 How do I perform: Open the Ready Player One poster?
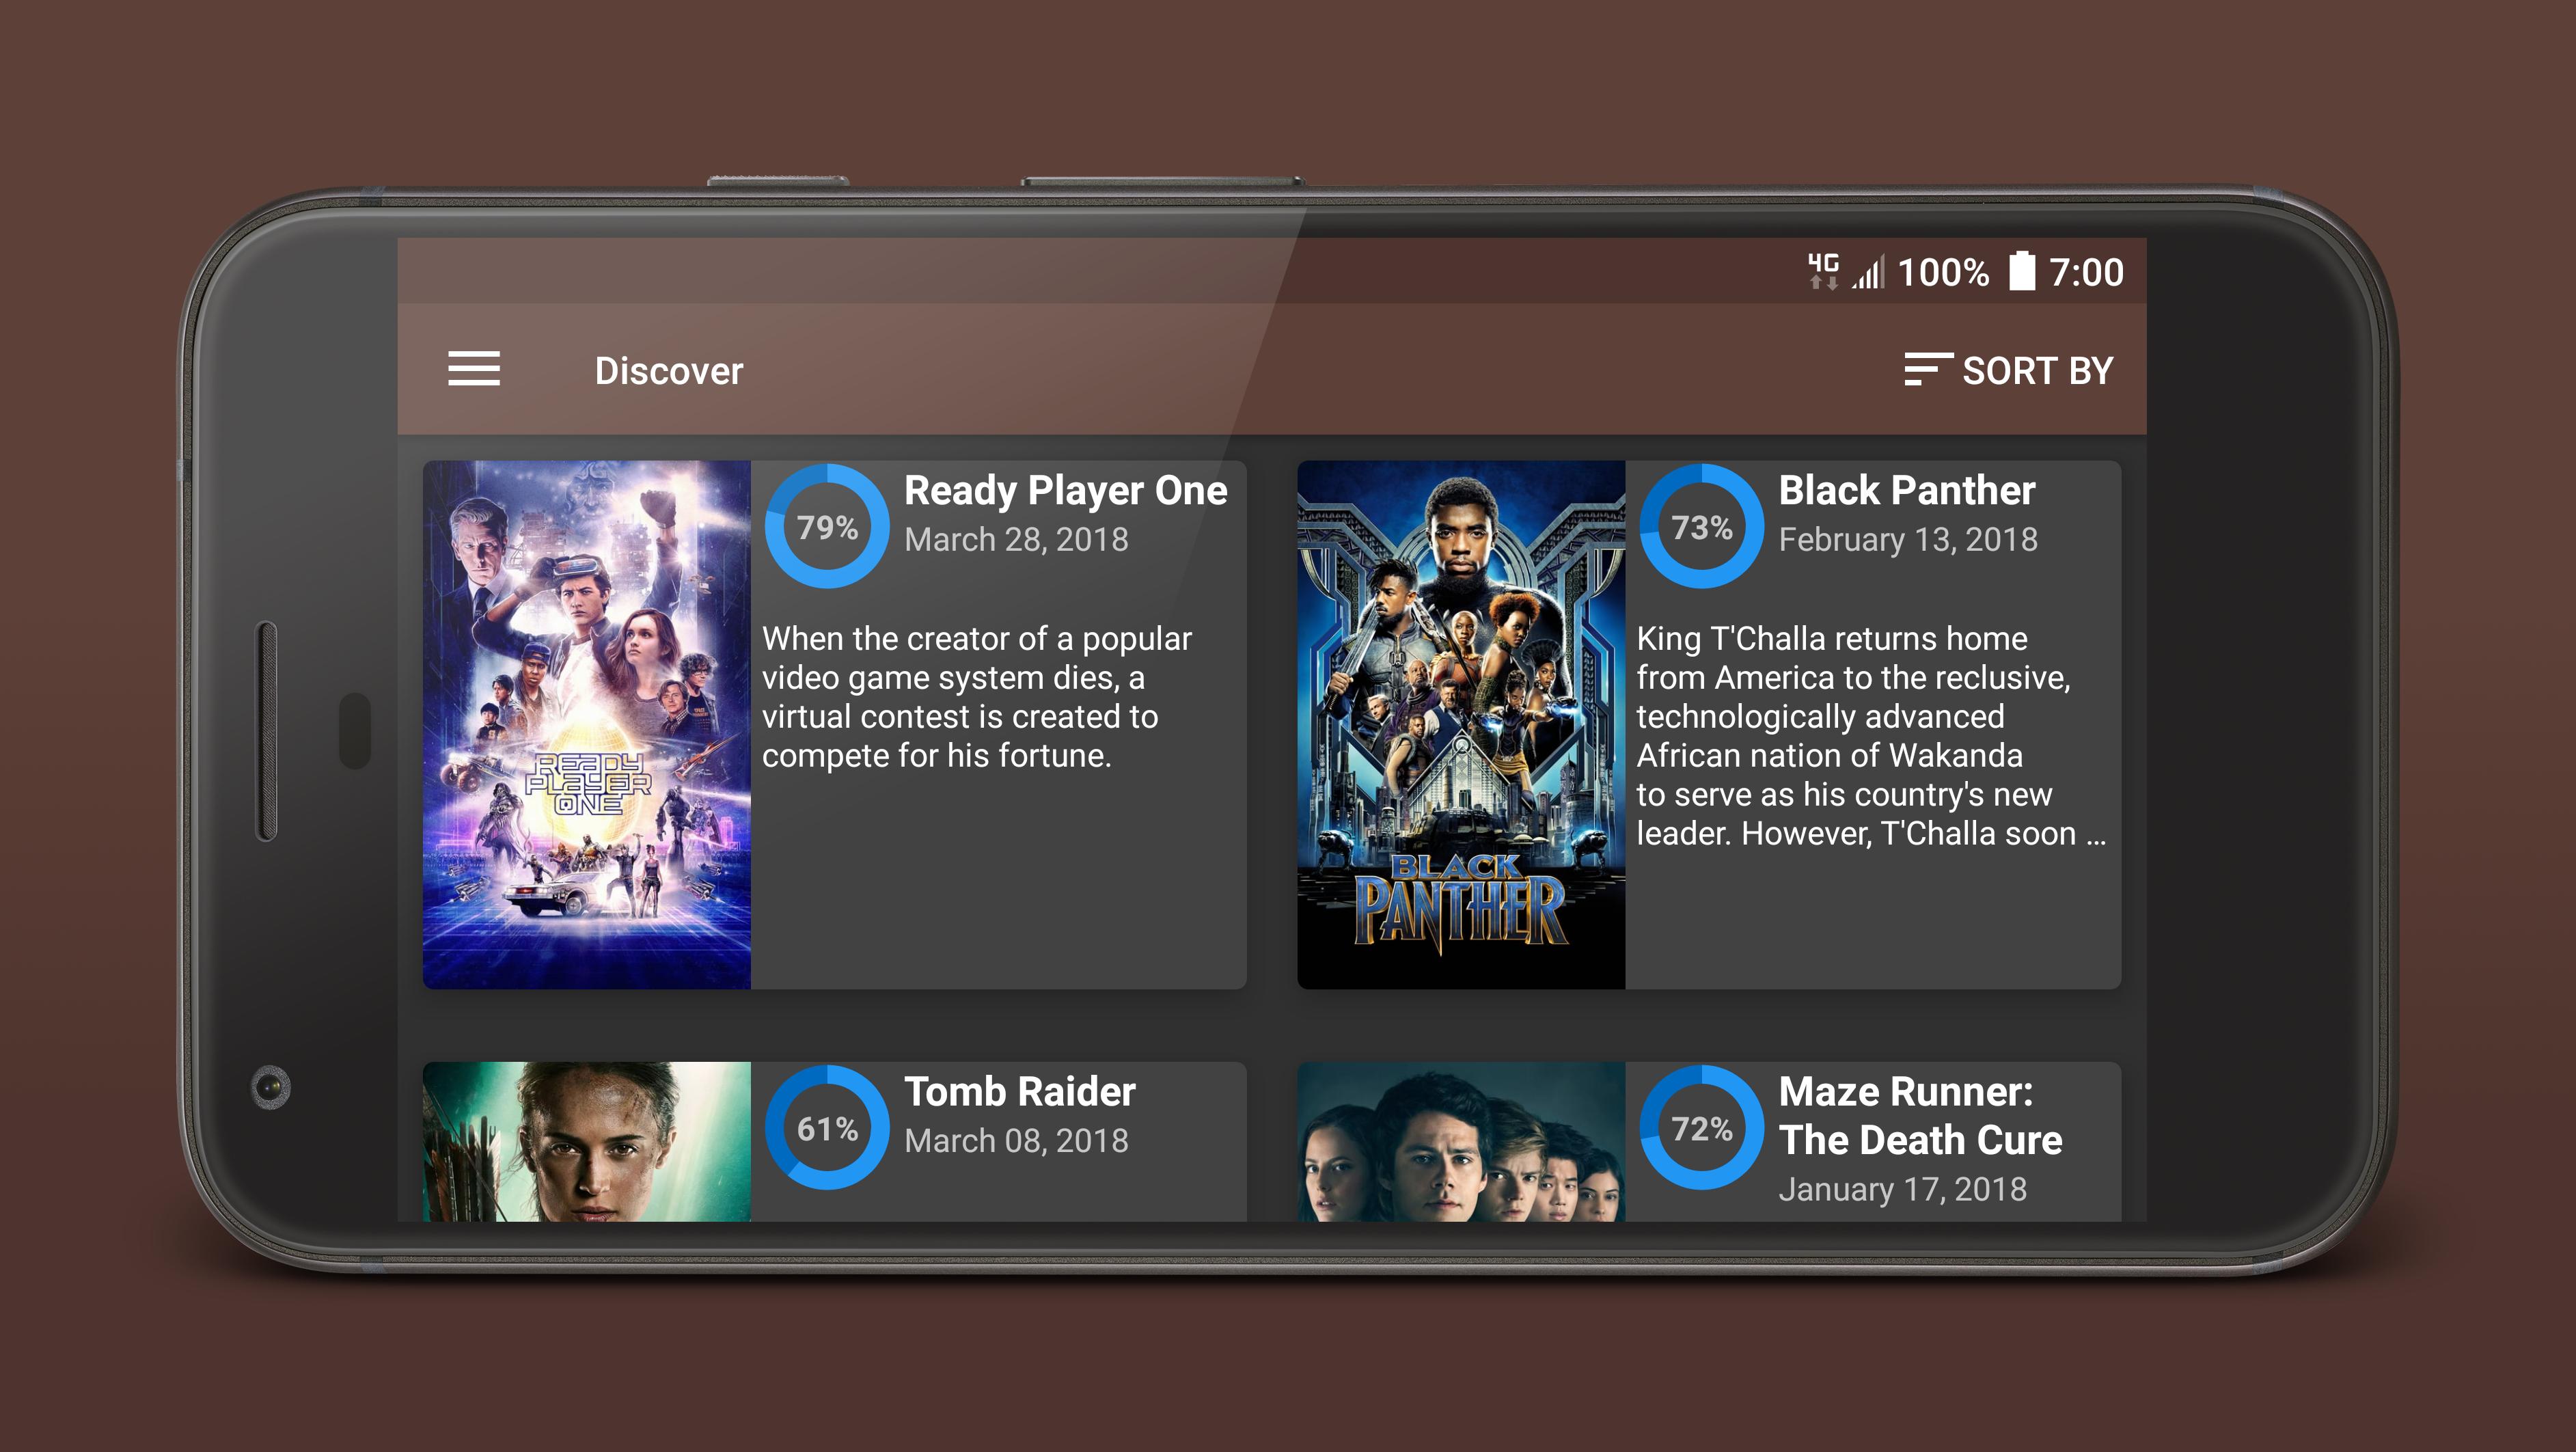[587, 725]
